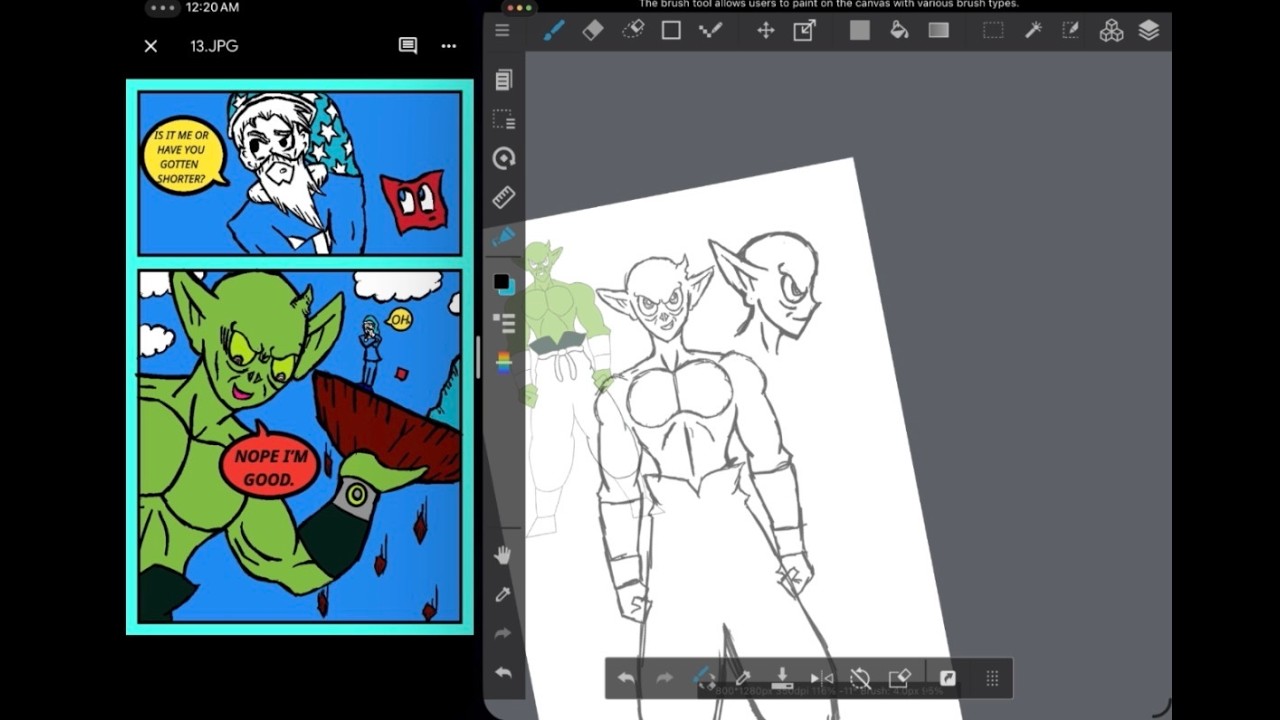The image size is (1280, 720).
Task: Select the dot/polyline shape tool
Action: coord(710,30)
